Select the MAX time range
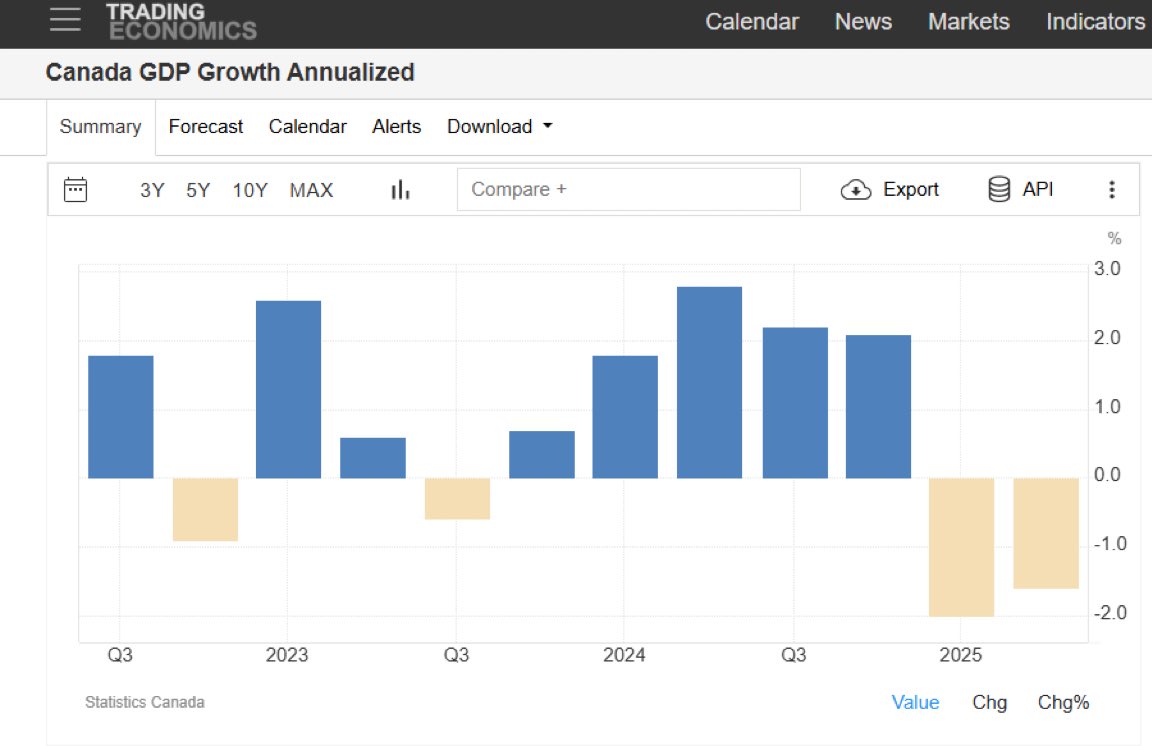1152x746 pixels. tap(312, 190)
